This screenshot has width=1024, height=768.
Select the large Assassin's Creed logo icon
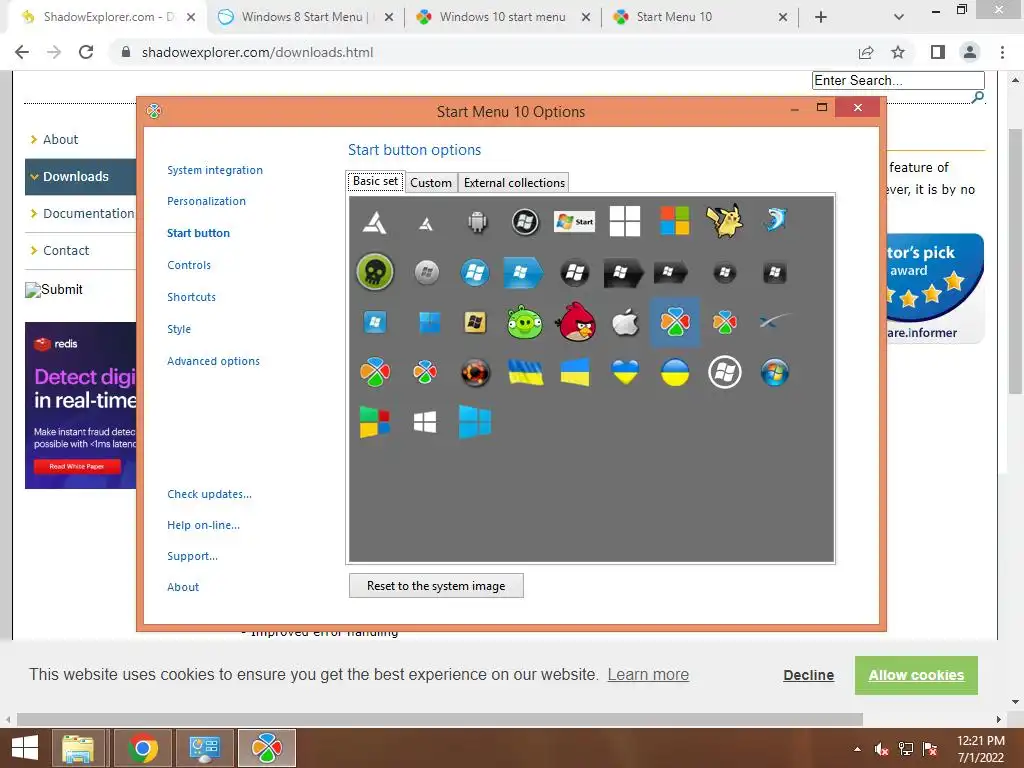coord(375,222)
